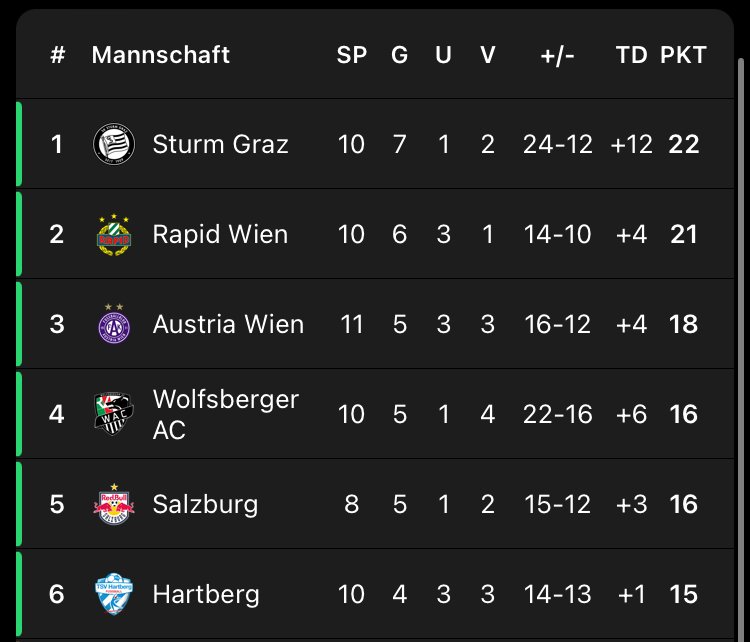Click the SP games played header

[x=352, y=55]
